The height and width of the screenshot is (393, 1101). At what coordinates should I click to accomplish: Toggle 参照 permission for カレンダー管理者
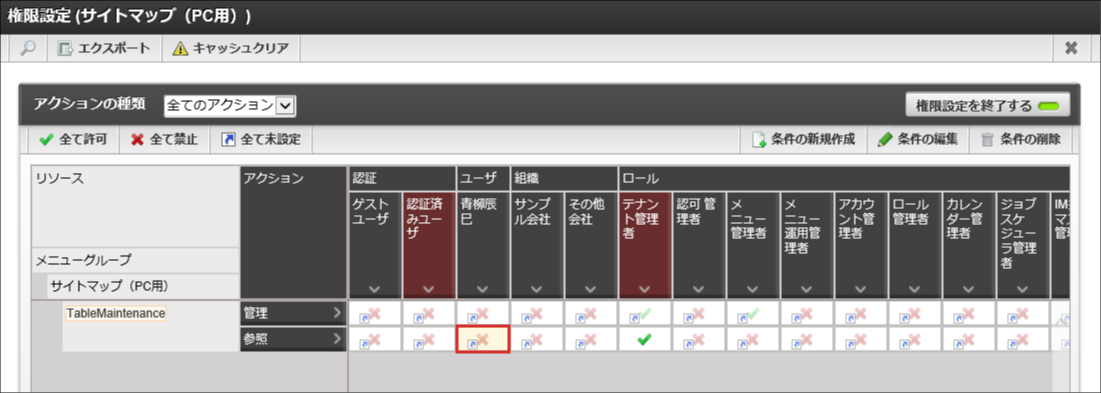tap(969, 340)
